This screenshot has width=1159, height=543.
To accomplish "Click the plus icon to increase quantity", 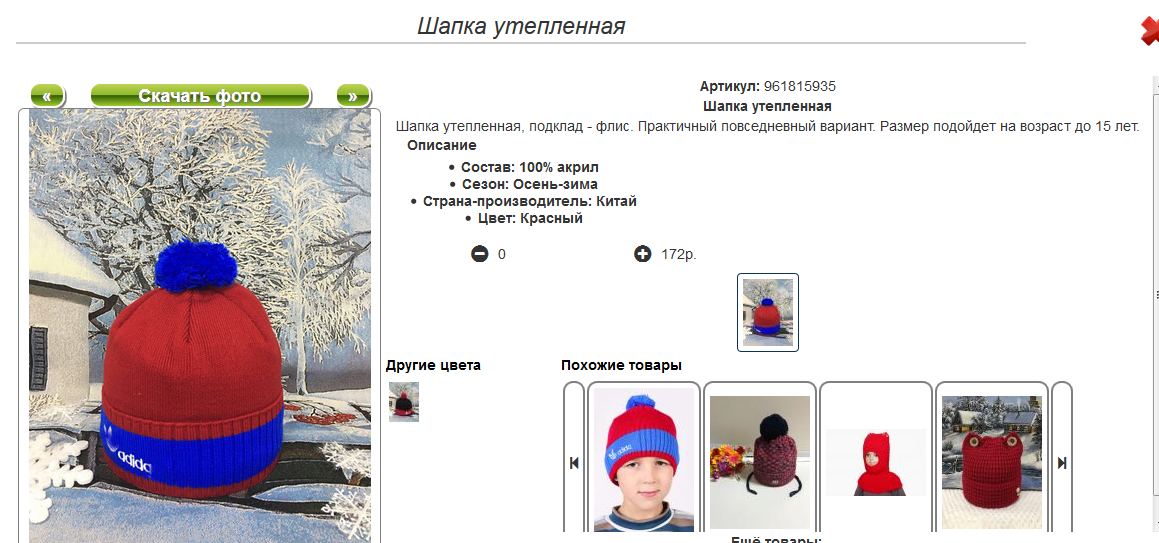I will pos(642,254).
